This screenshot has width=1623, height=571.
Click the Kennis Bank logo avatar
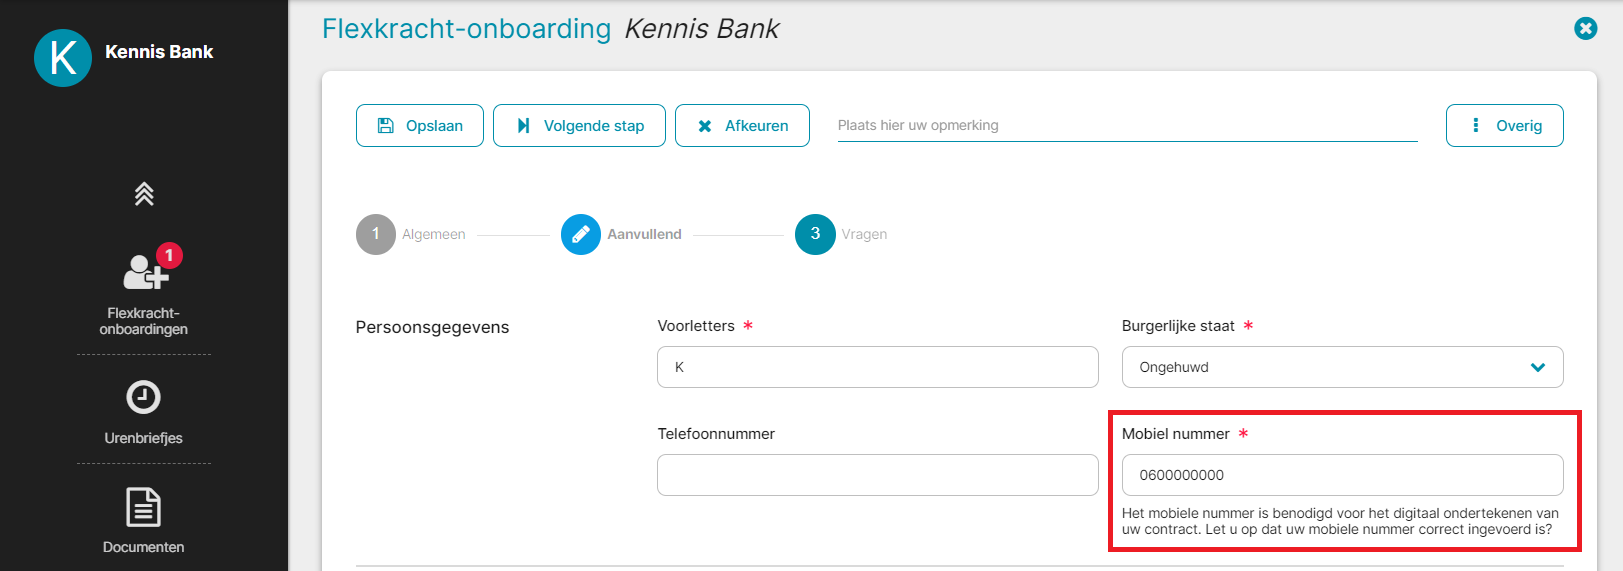coord(63,58)
